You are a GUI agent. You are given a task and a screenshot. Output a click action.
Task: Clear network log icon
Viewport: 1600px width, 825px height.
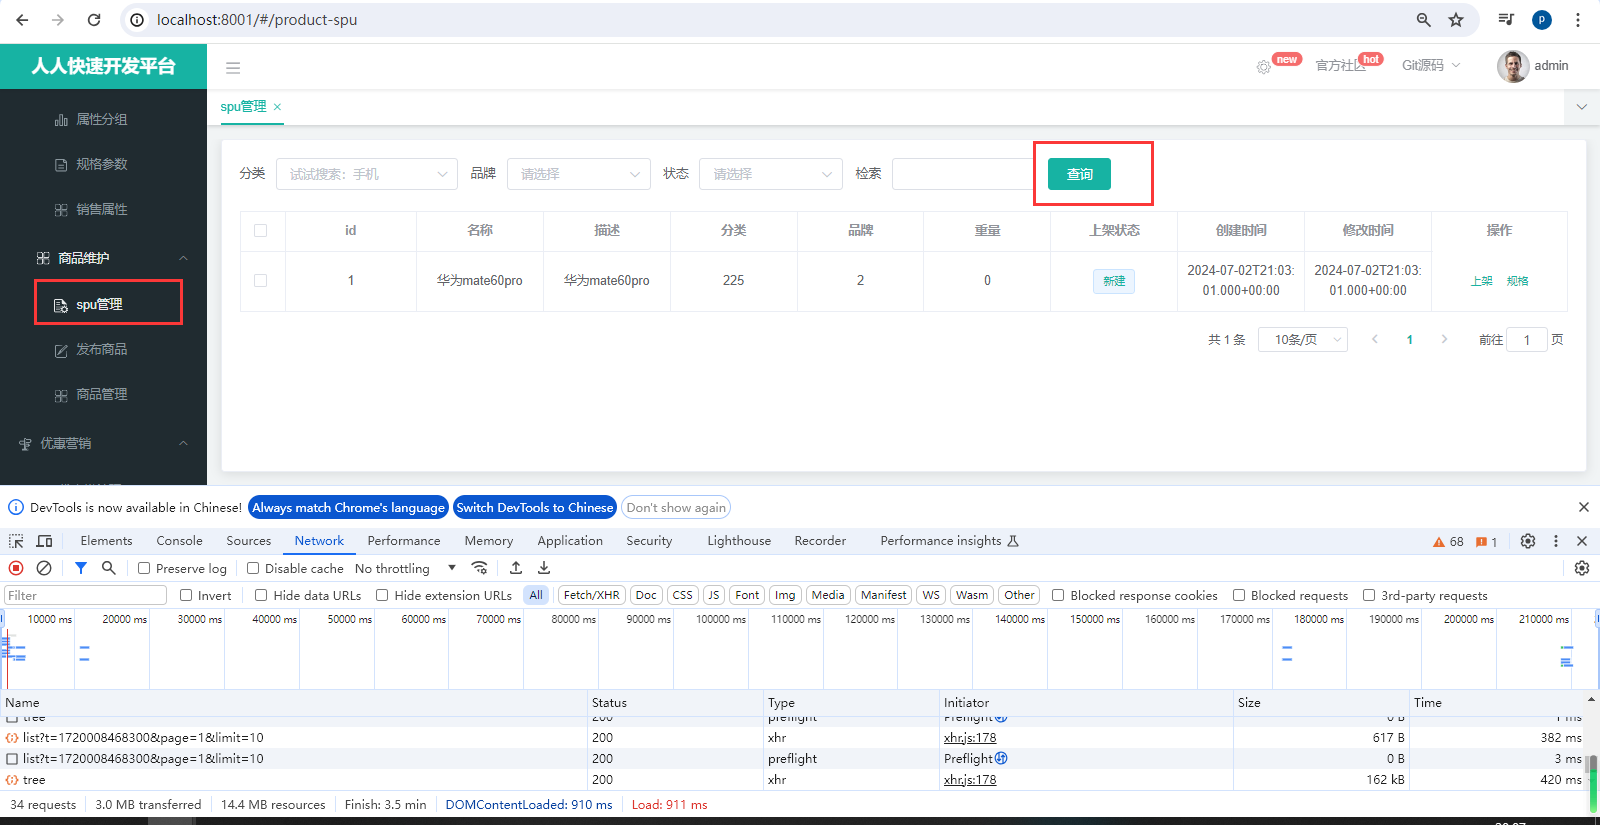[44, 568]
